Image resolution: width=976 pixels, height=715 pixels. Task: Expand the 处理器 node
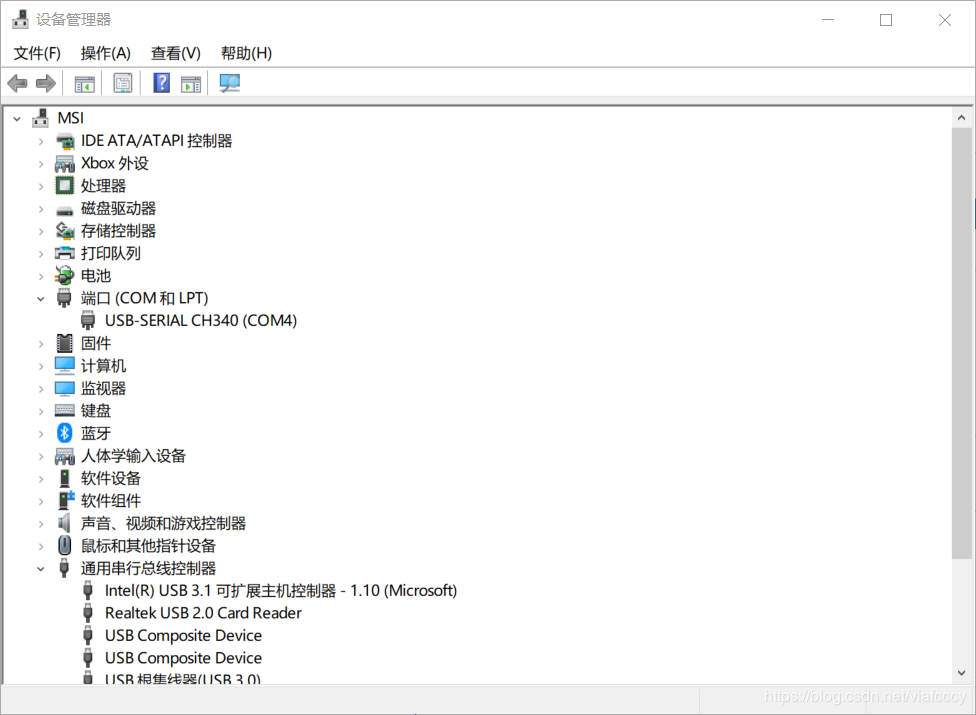pos(41,186)
